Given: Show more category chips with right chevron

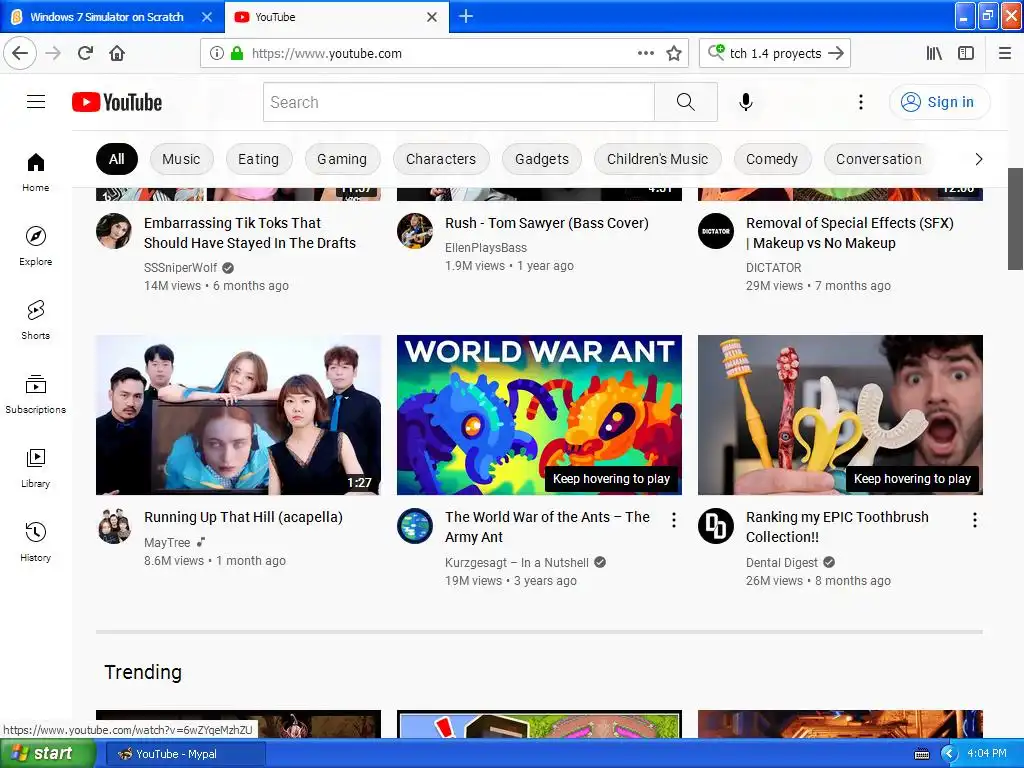Looking at the screenshot, I should coord(978,159).
